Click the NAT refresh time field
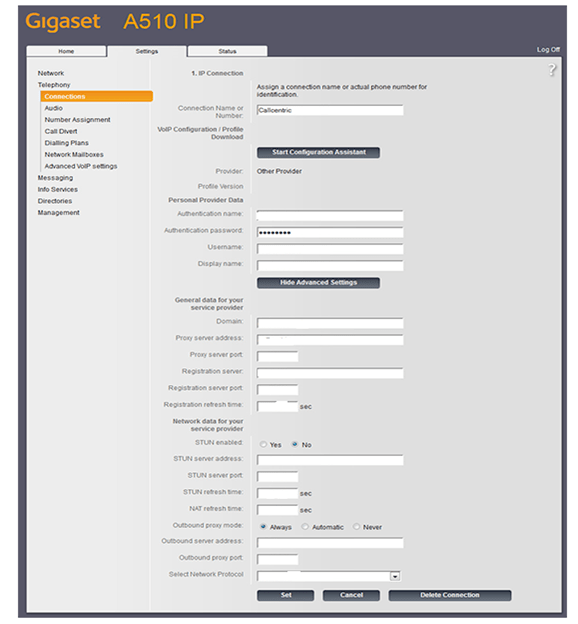The height and width of the screenshot is (624, 578). point(277,510)
